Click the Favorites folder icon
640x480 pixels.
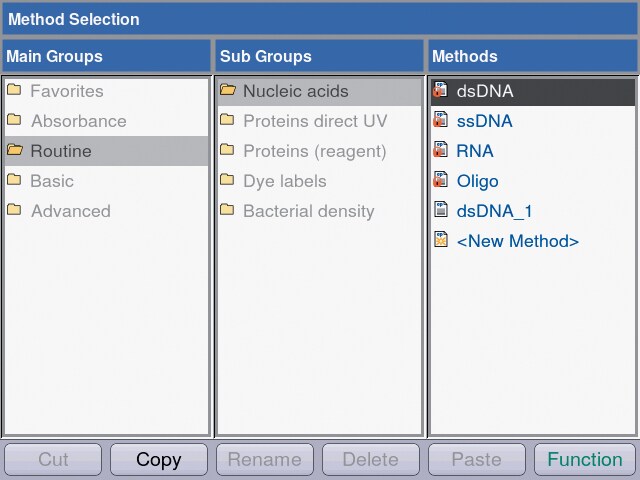pos(14,89)
